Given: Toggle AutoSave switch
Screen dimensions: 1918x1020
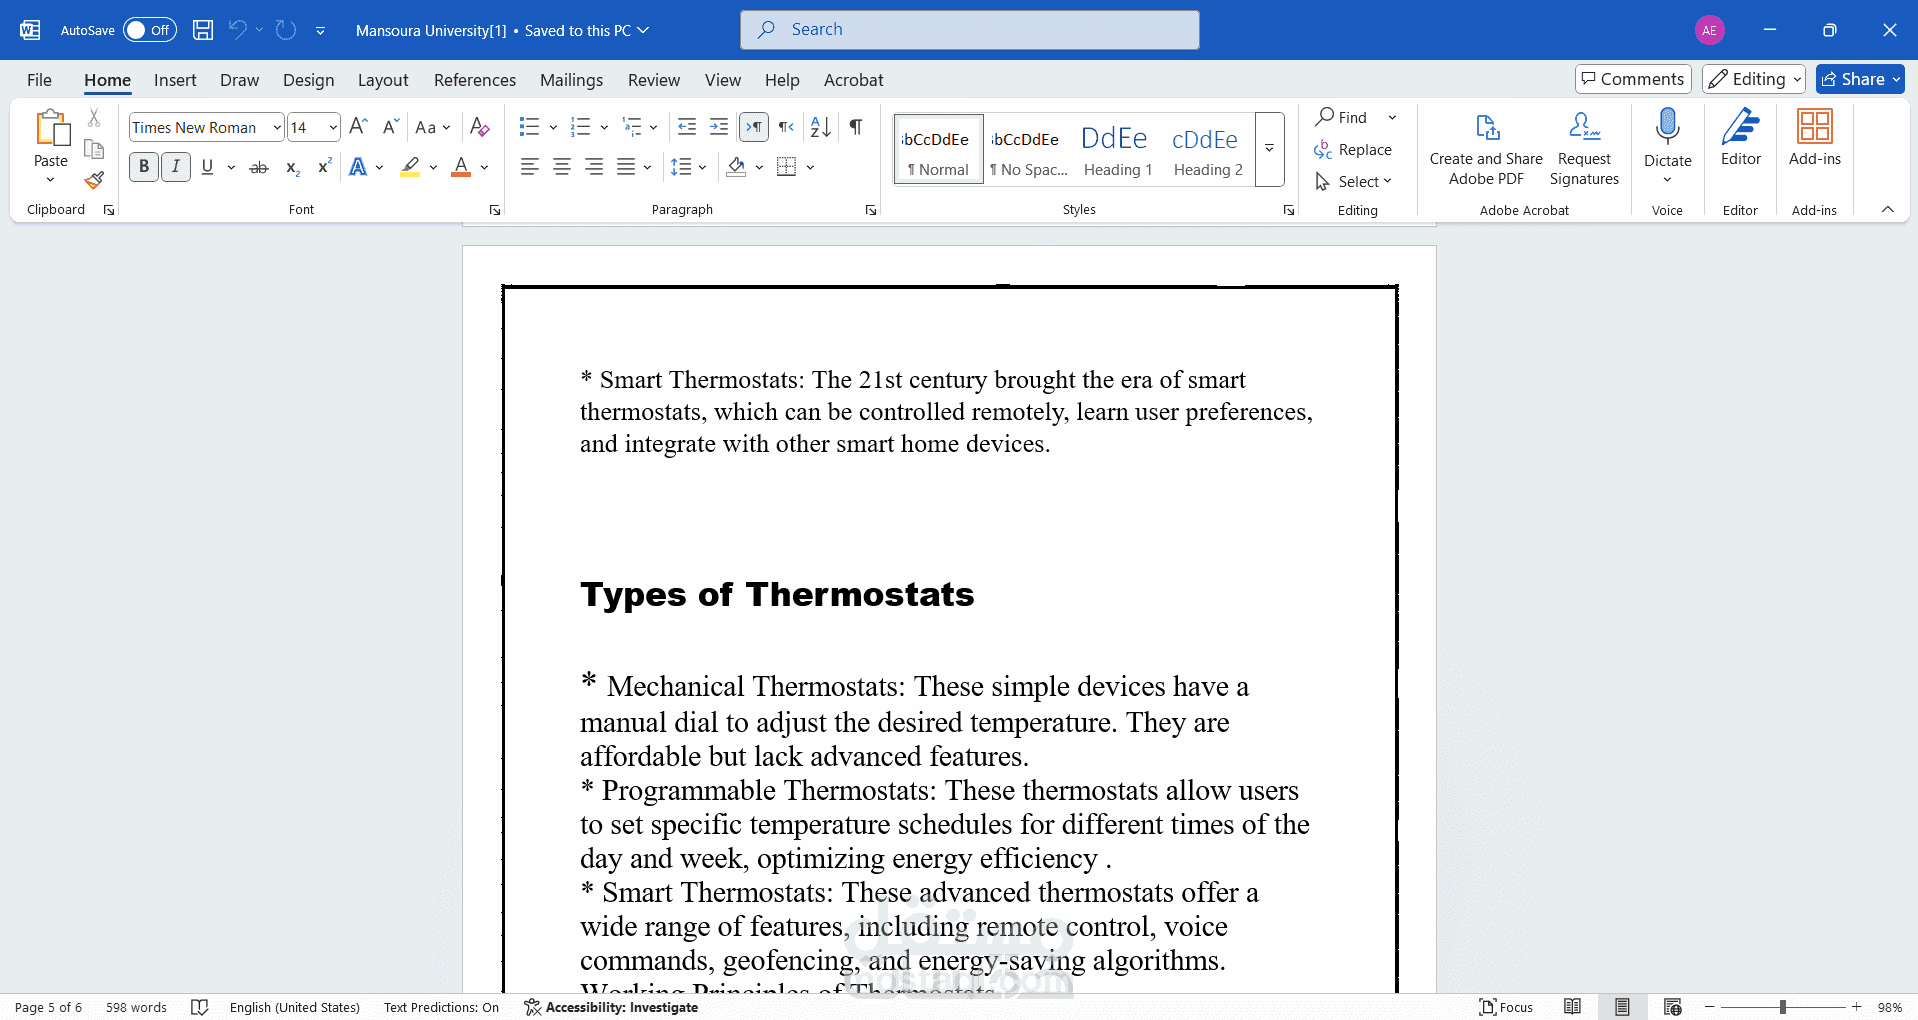Looking at the screenshot, I should 150,30.
